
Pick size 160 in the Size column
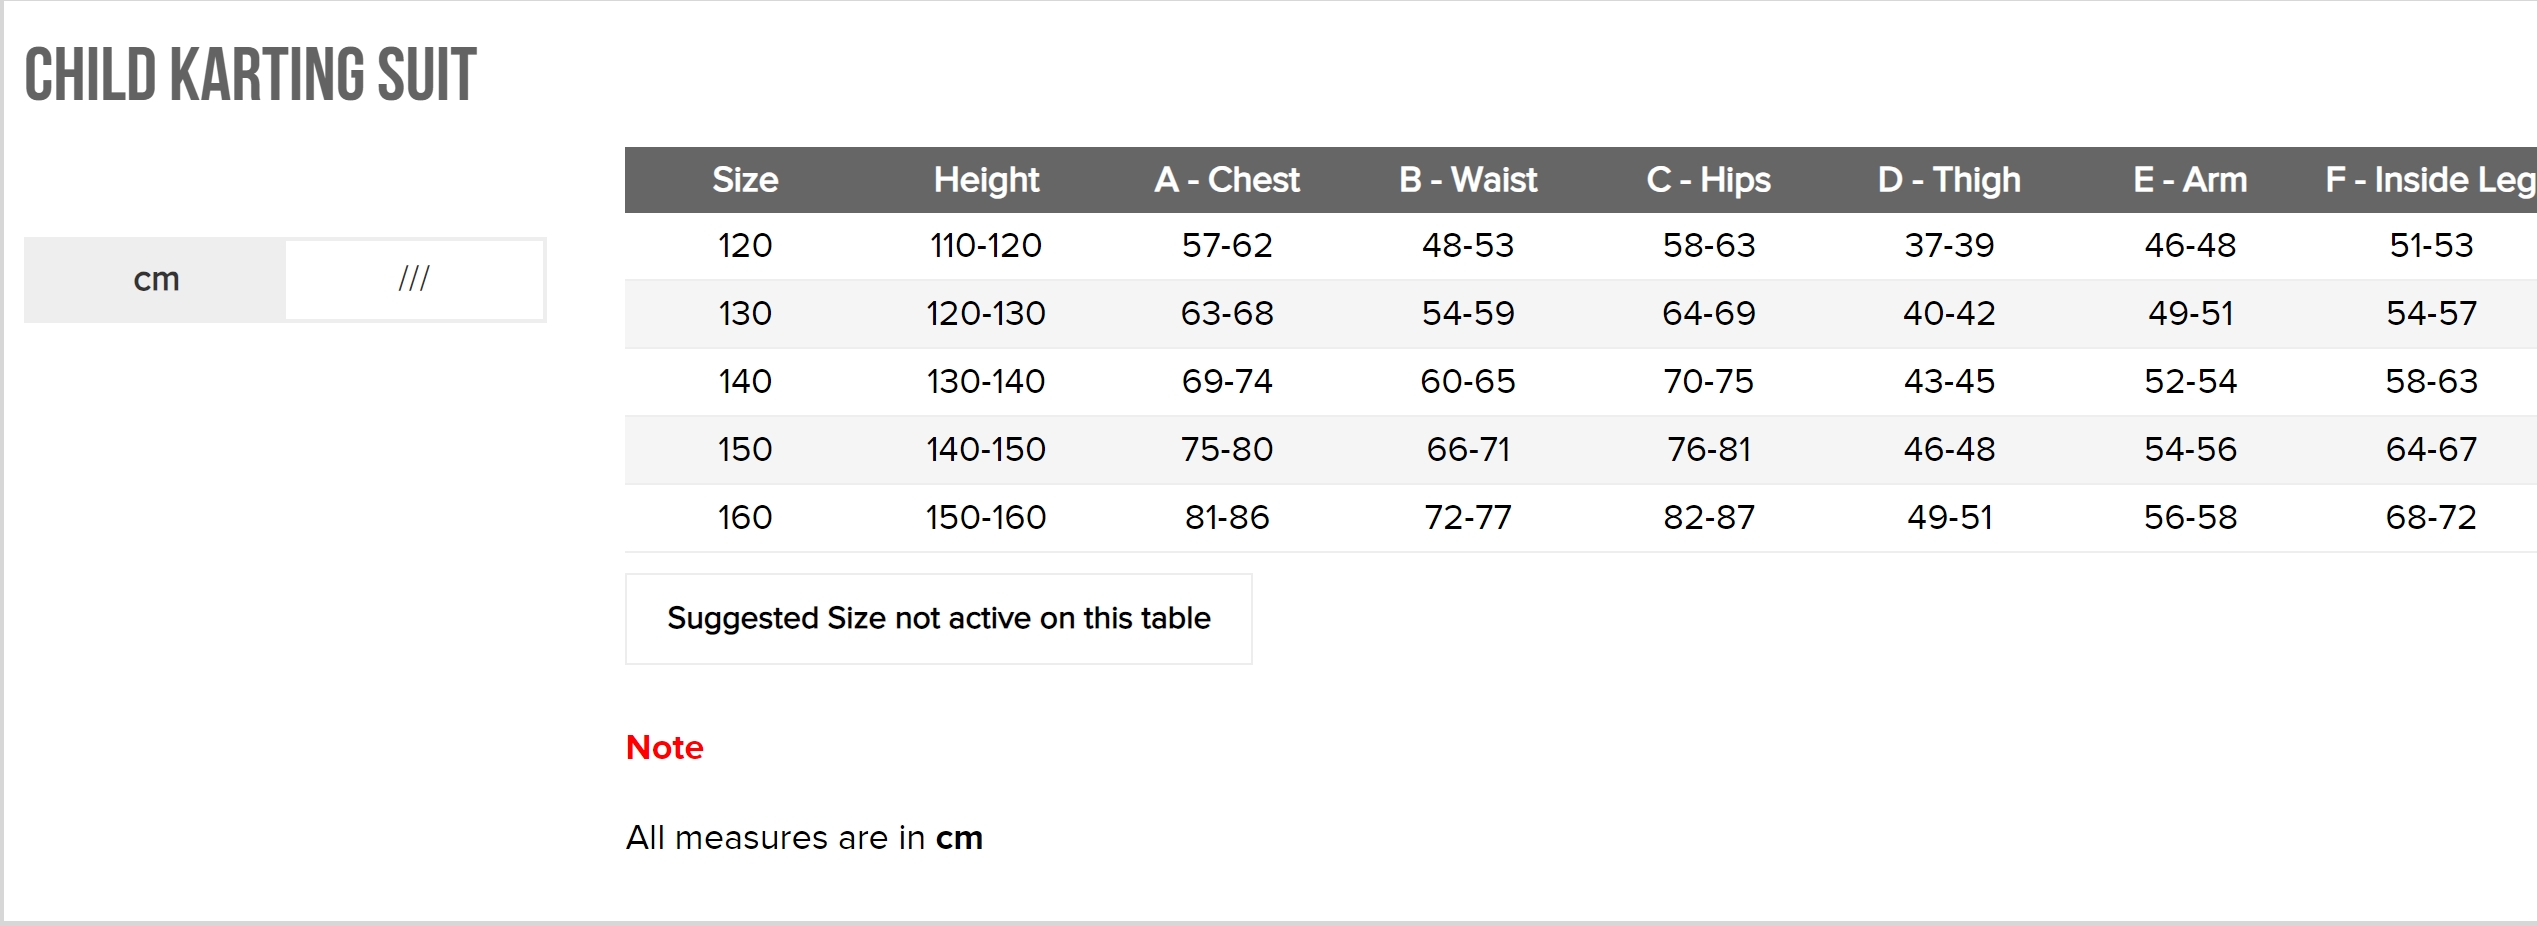pos(745,518)
